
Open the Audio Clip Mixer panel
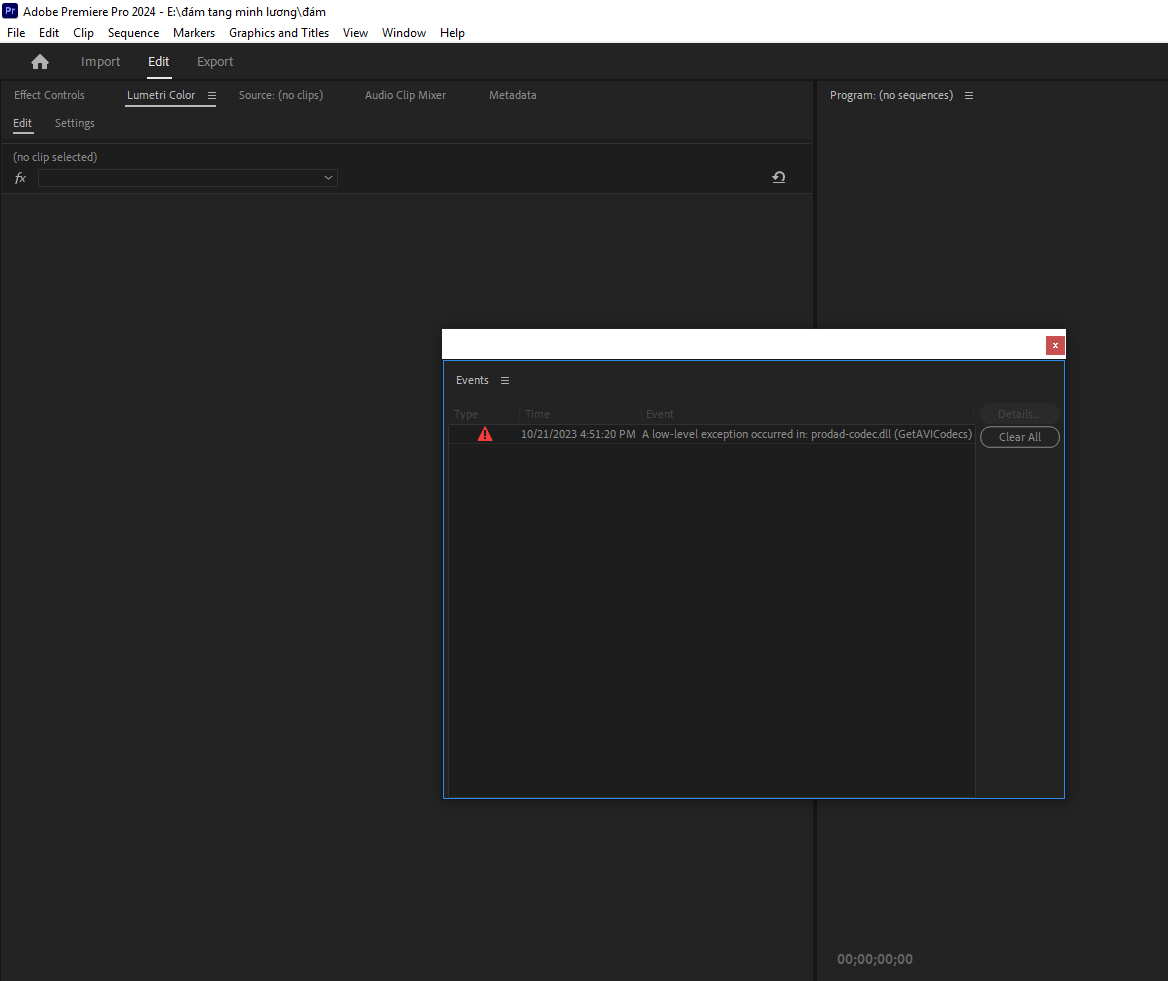(405, 95)
